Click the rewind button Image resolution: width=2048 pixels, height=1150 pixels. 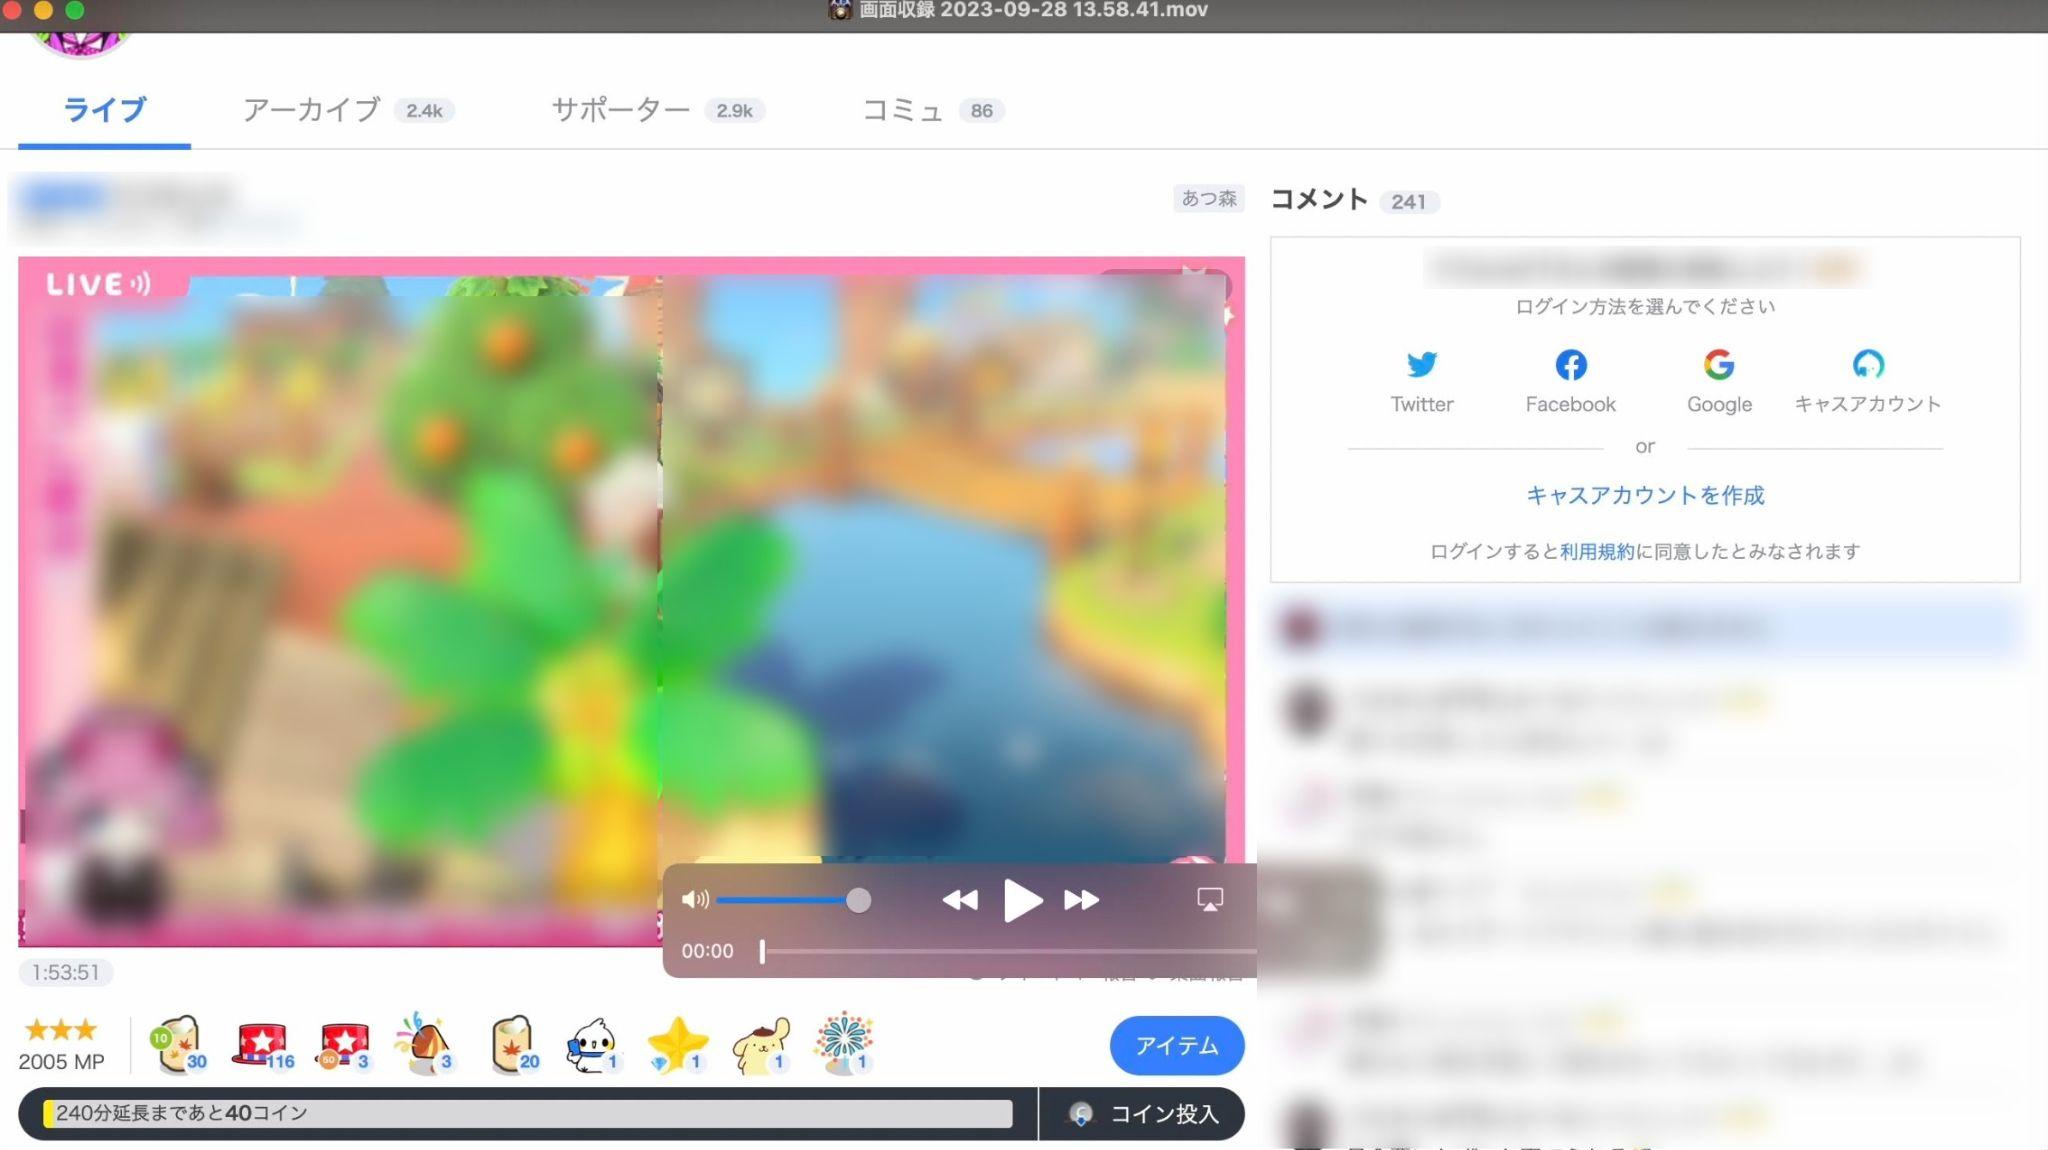coord(960,900)
